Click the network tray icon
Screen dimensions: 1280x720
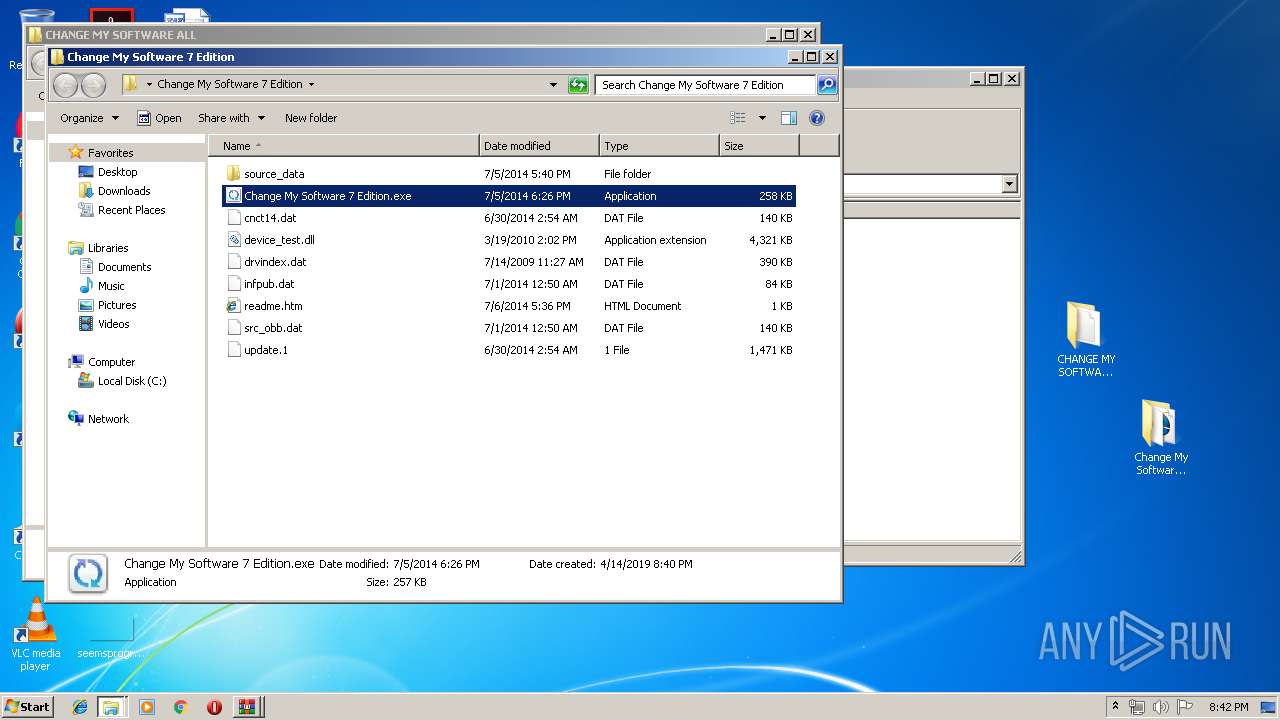tap(1137, 707)
